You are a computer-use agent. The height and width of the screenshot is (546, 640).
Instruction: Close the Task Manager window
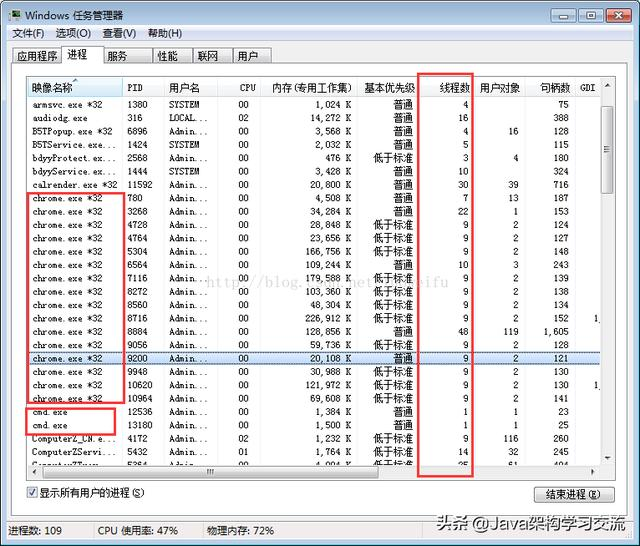(619, 16)
